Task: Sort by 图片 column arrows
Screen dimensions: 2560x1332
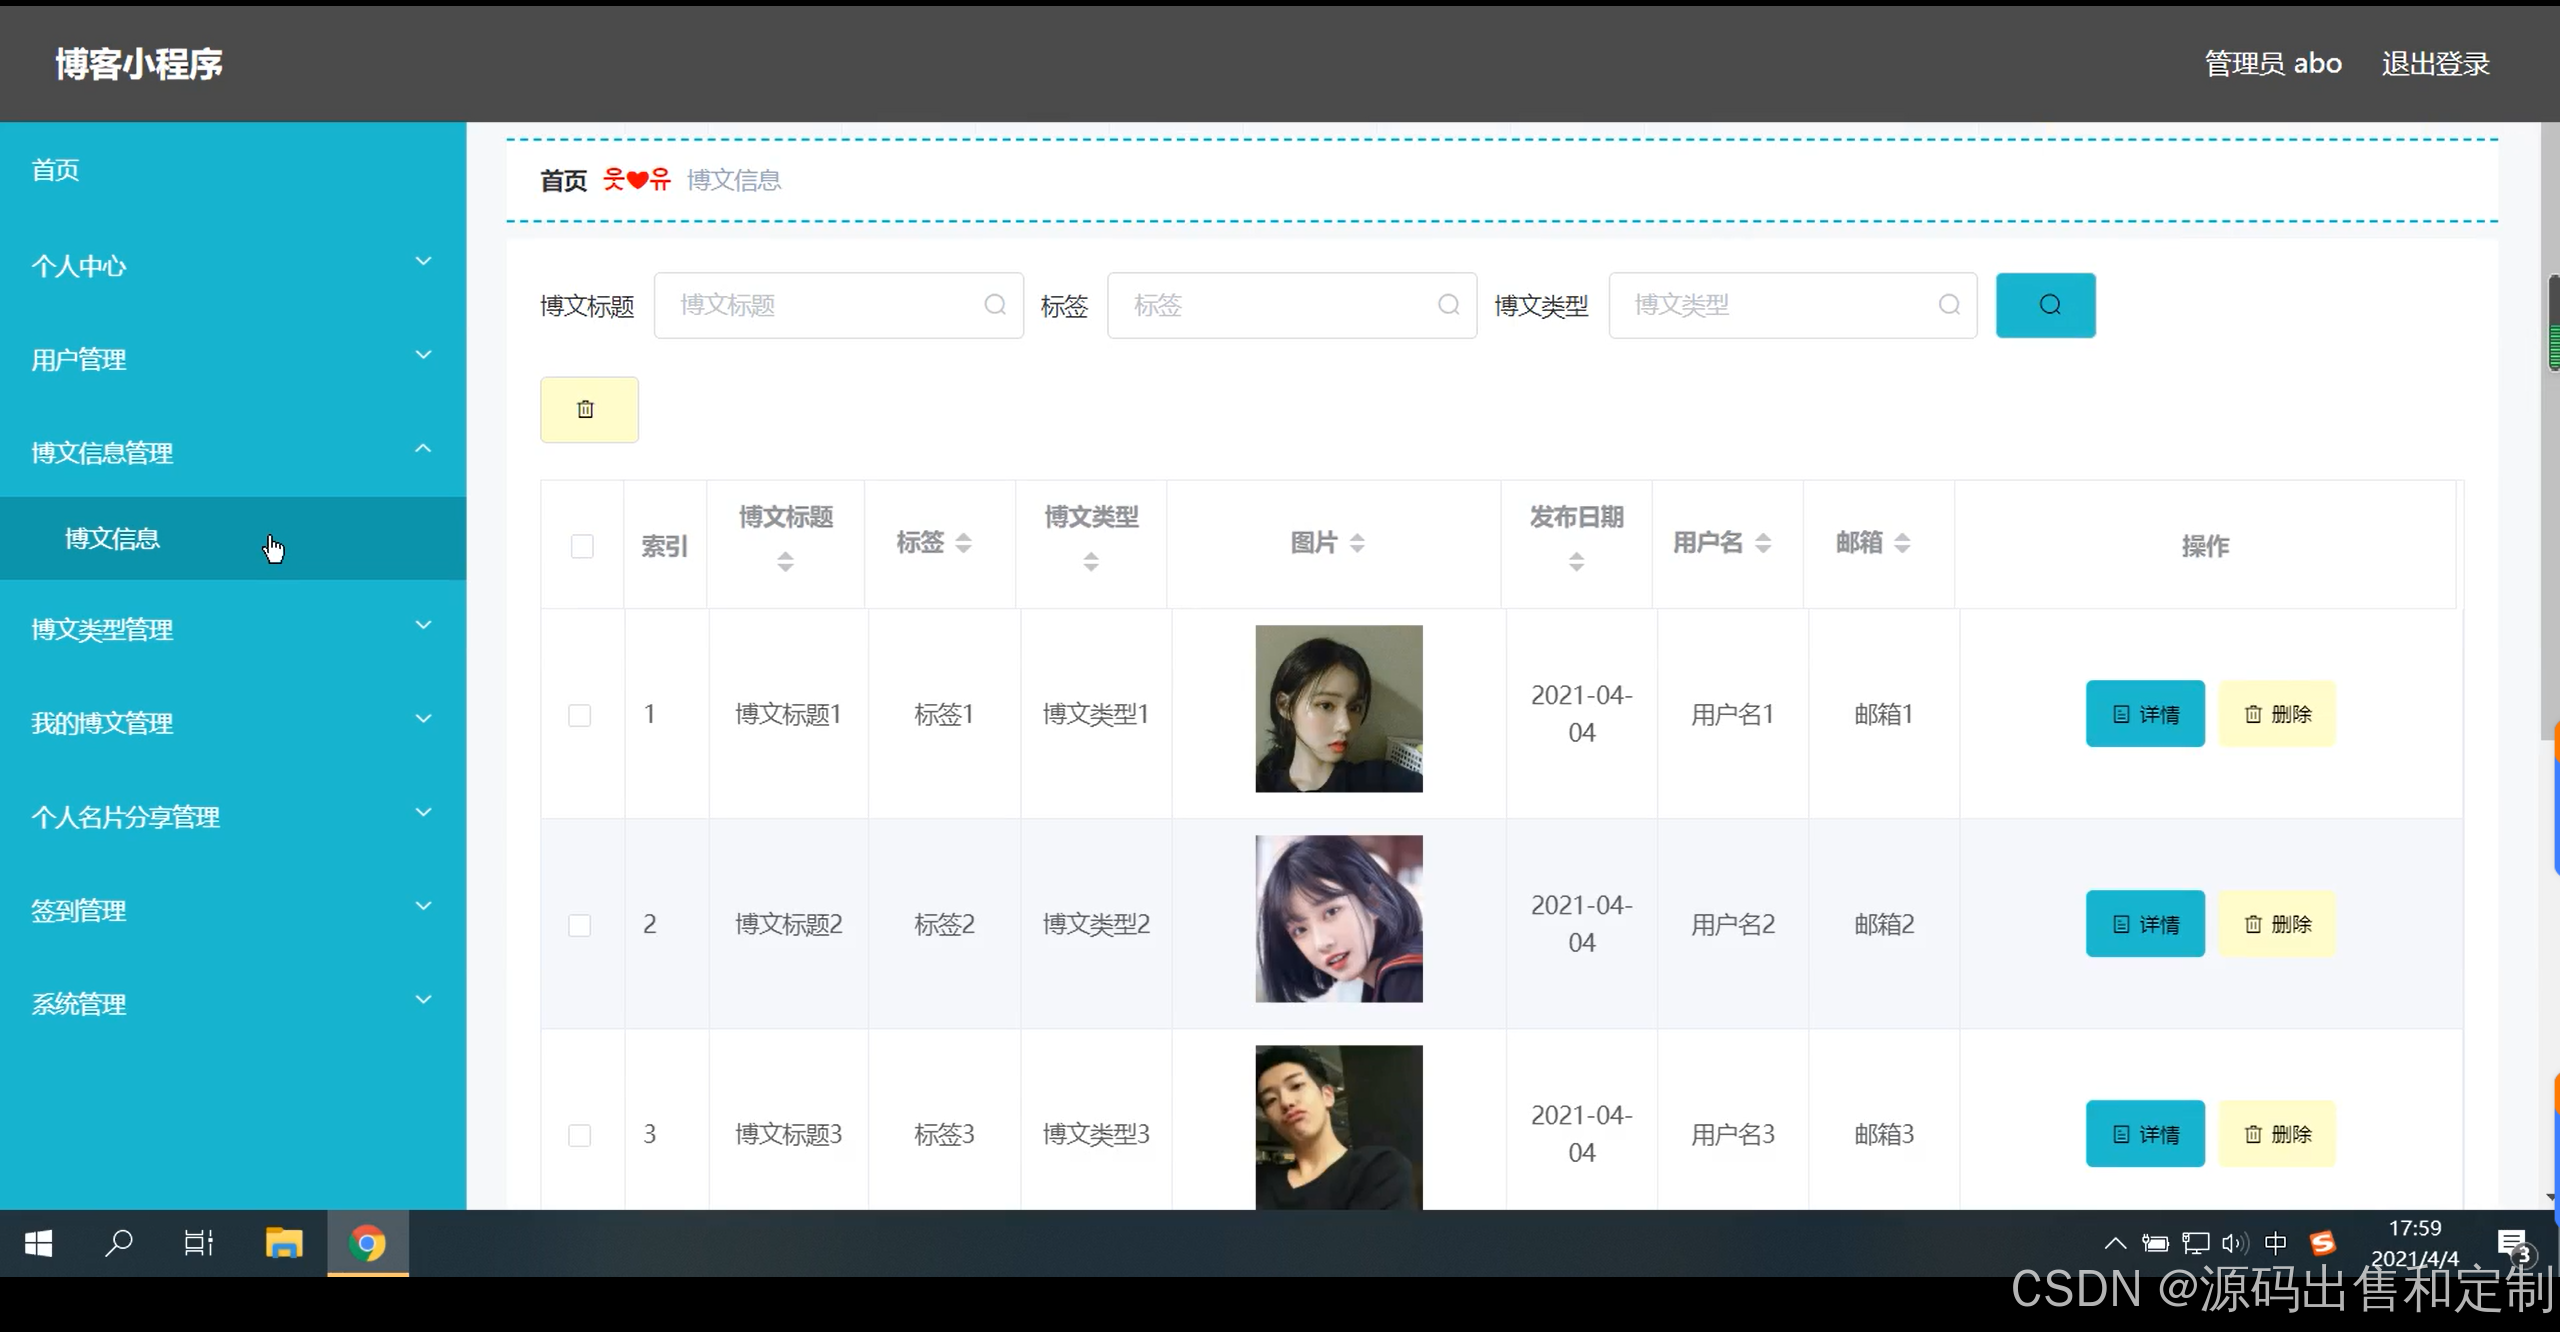Action: [x=1357, y=543]
